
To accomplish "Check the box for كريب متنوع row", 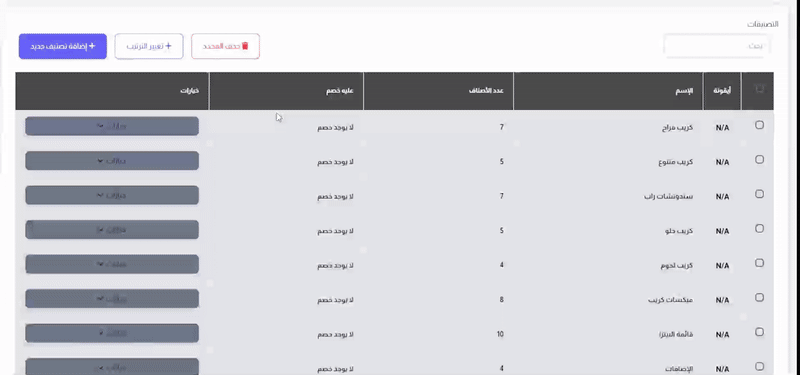I will (759, 160).
